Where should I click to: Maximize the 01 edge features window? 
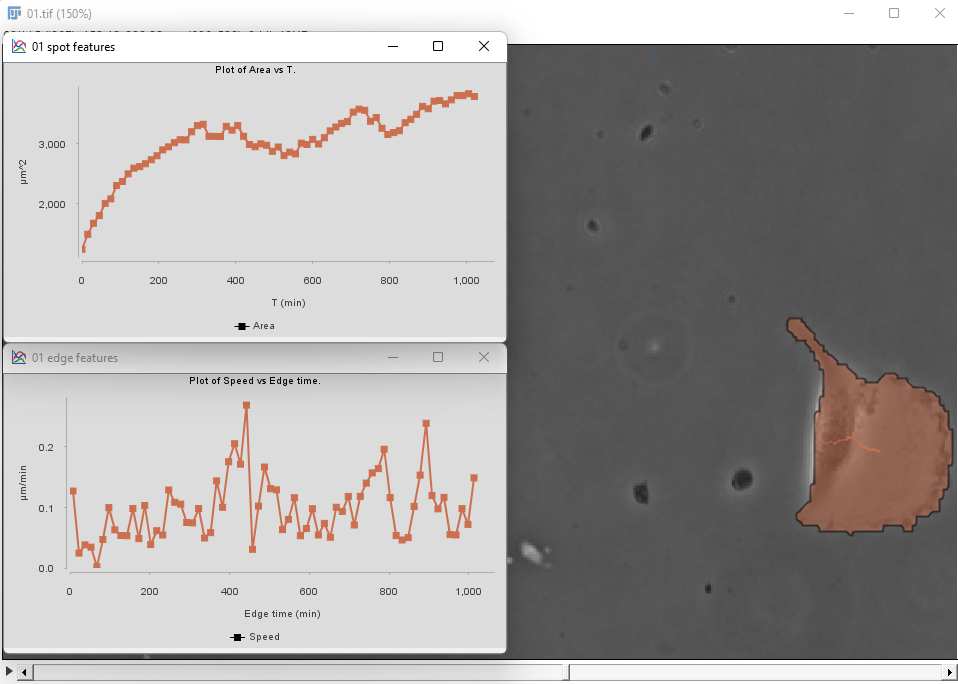[x=438, y=357]
